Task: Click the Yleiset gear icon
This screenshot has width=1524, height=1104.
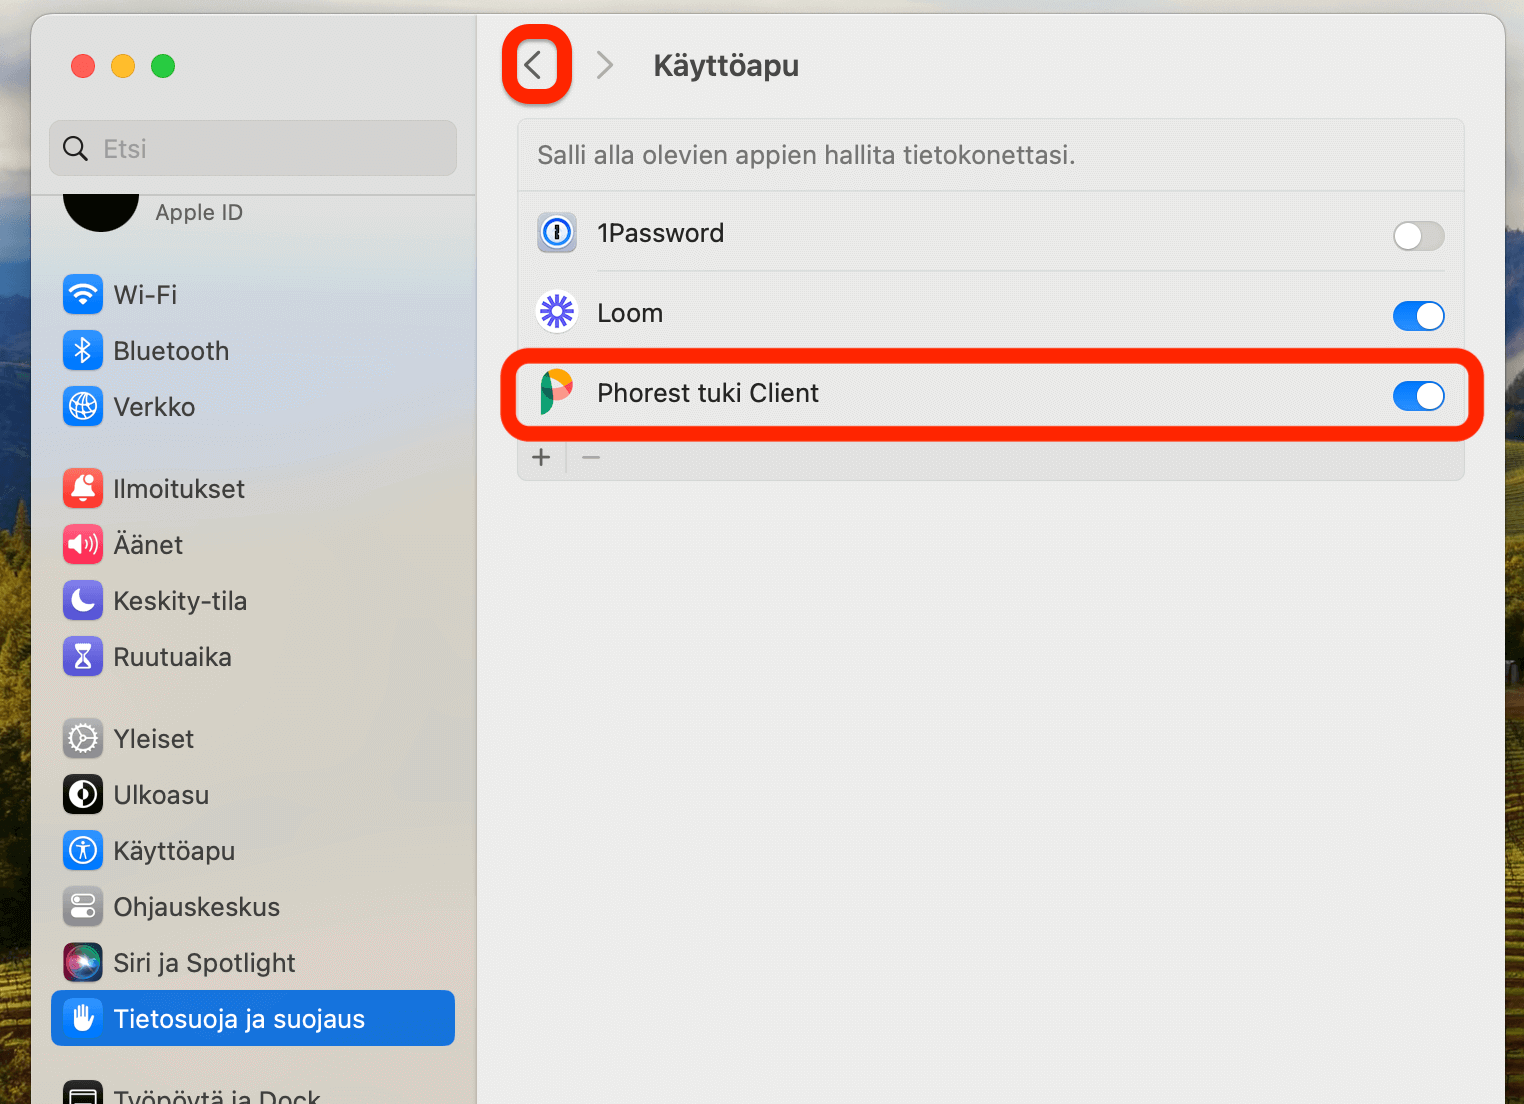Action: click(83, 738)
